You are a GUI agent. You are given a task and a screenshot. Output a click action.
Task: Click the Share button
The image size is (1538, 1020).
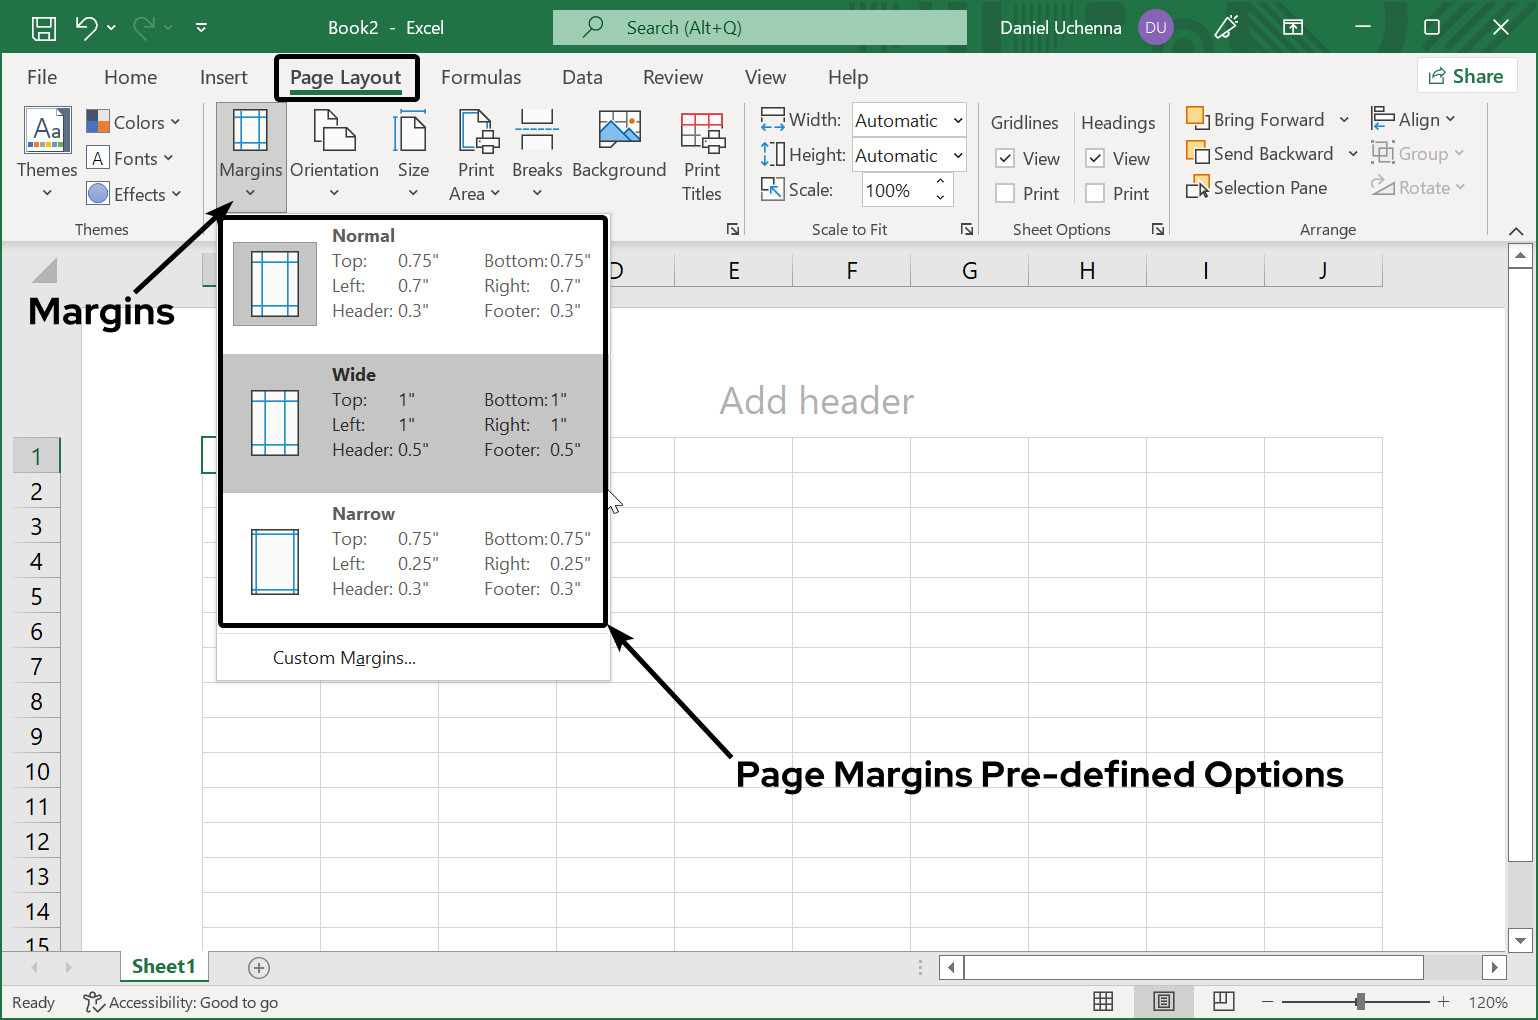[1467, 75]
